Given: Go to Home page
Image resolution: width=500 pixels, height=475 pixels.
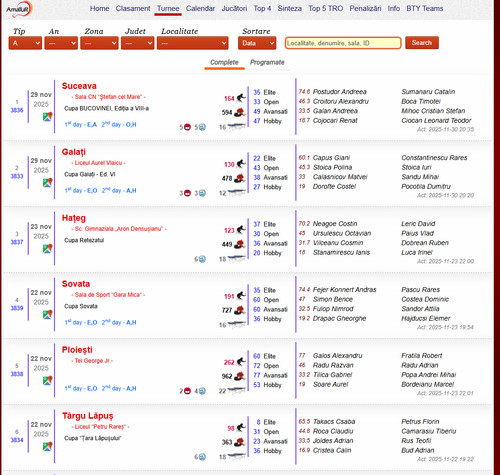Looking at the screenshot, I should click(99, 9).
